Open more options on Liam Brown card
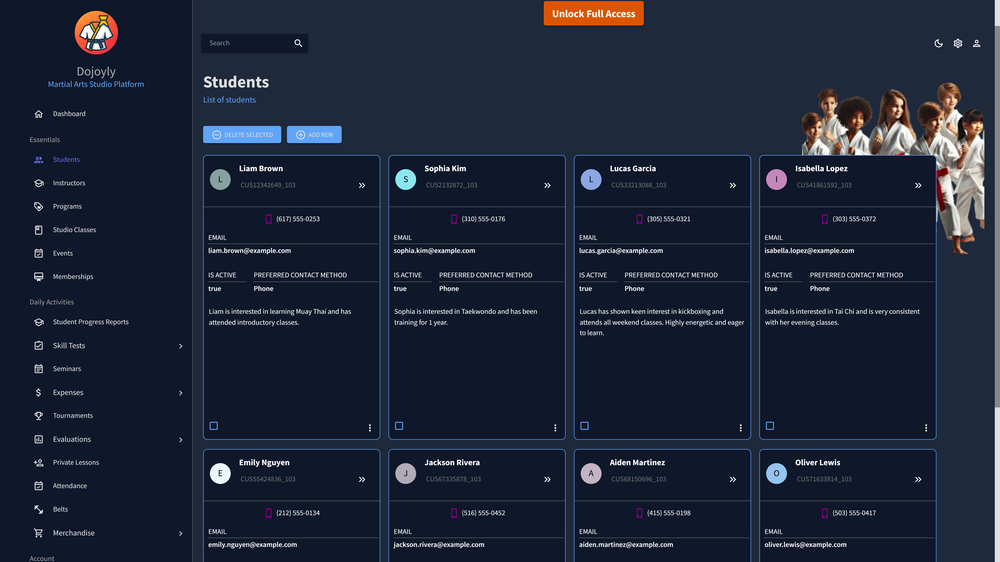Viewport: 1000px width, 562px height. click(x=370, y=428)
